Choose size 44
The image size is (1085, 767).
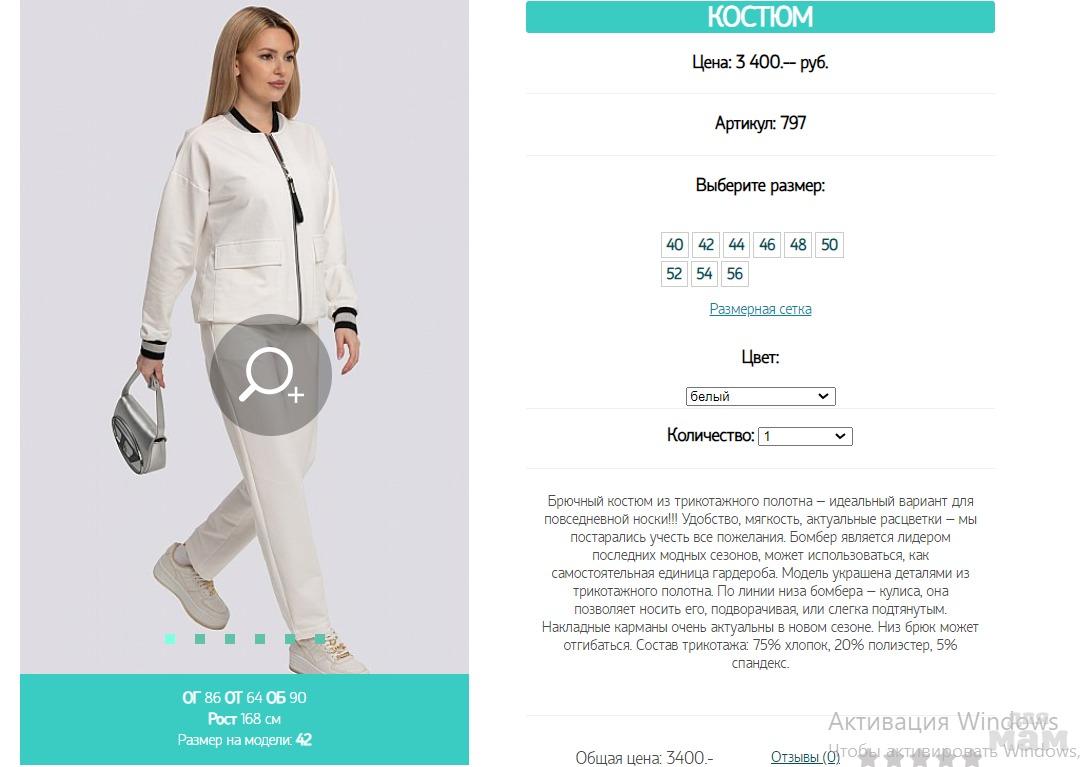pyautogui.click(x=736, y=245)
